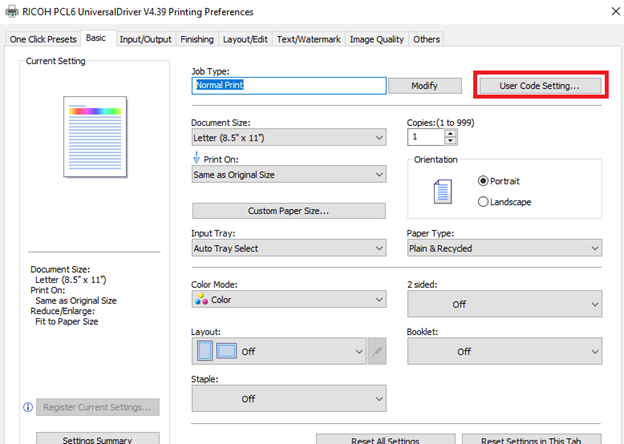Click the orientation page preview icon
The width and height of the screenshot is (624, 444).
pyautogui.click(x=443, y=191)
